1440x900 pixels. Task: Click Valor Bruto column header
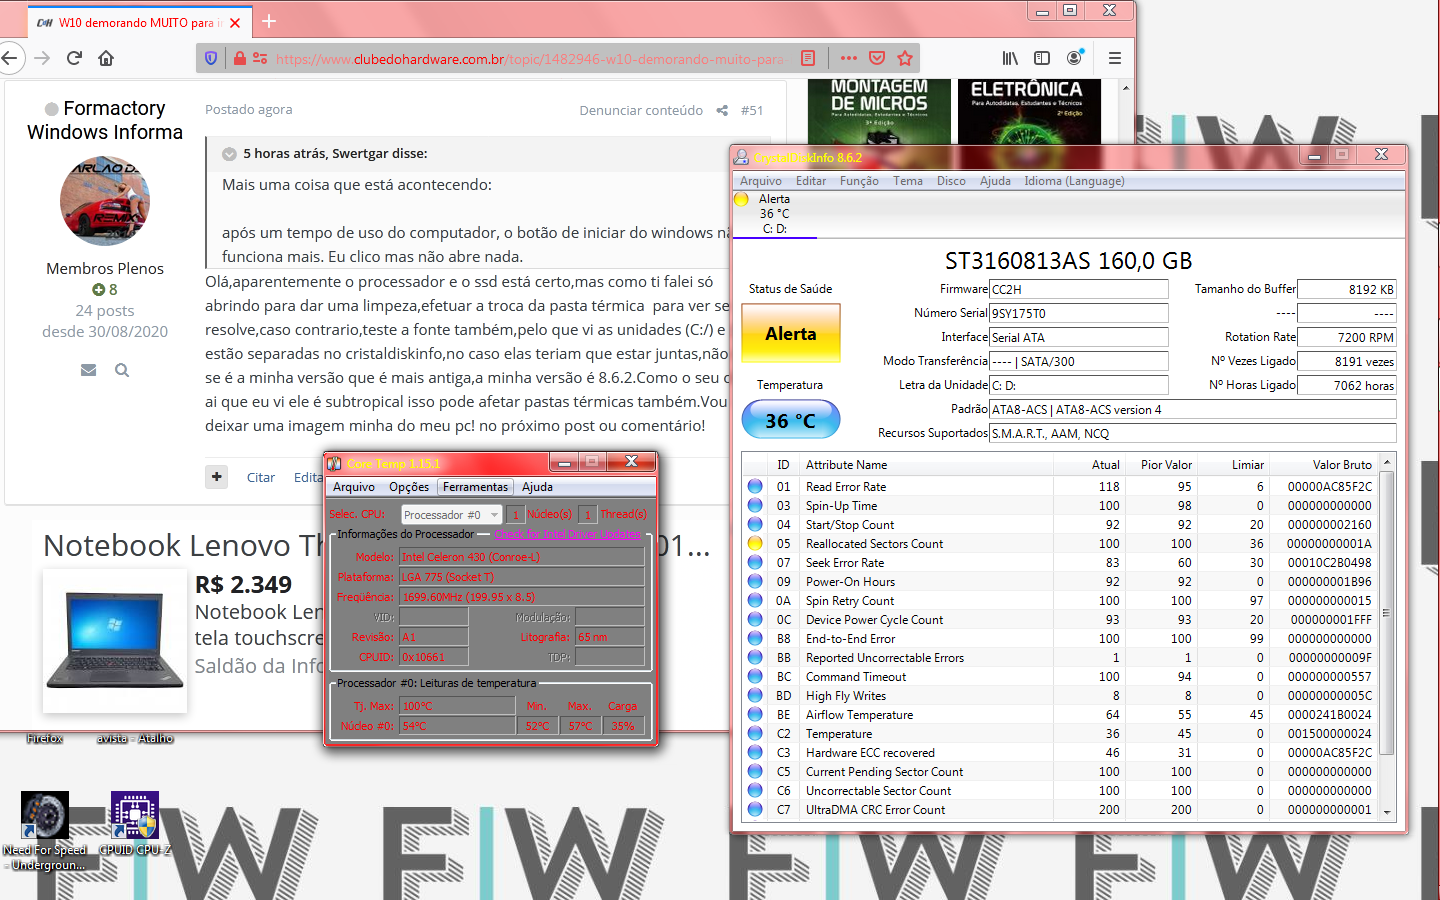coord(1324,465)
